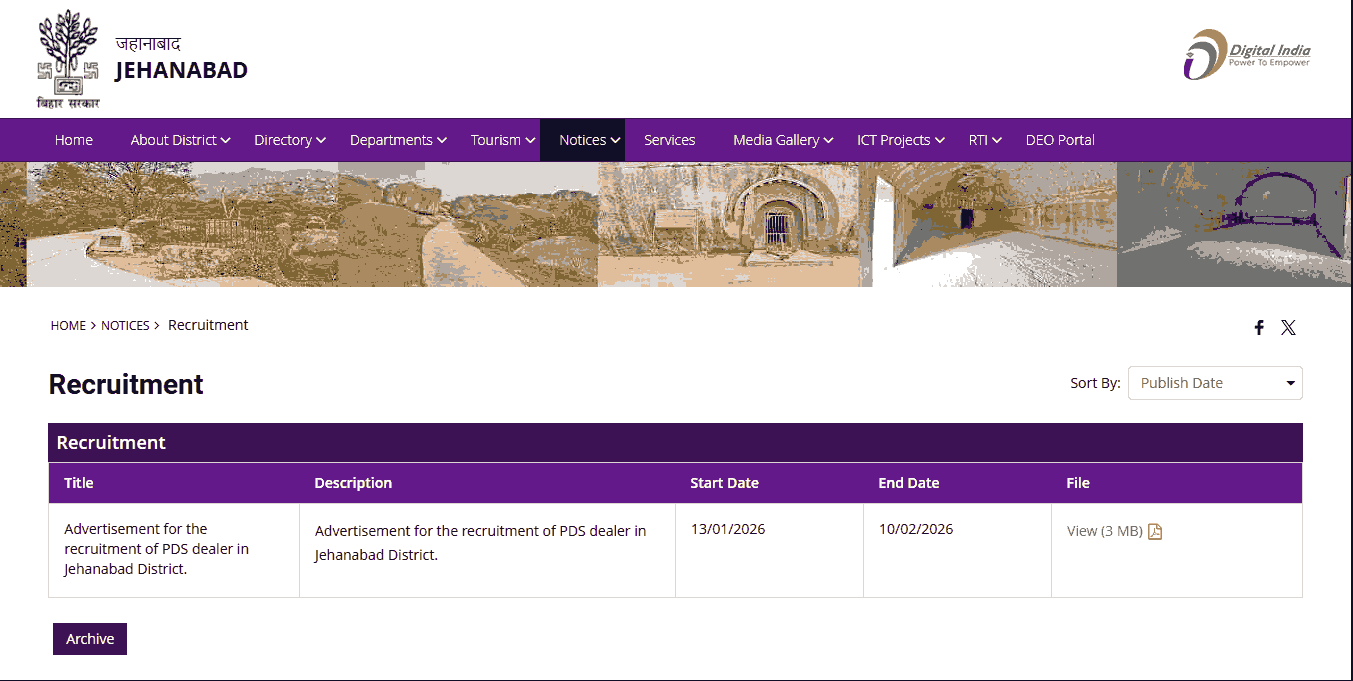Click the RTI dropdown chevron icon
The height and width of the screenshot is (681, 1353).
pyautogui.click(x=996, y=140)
